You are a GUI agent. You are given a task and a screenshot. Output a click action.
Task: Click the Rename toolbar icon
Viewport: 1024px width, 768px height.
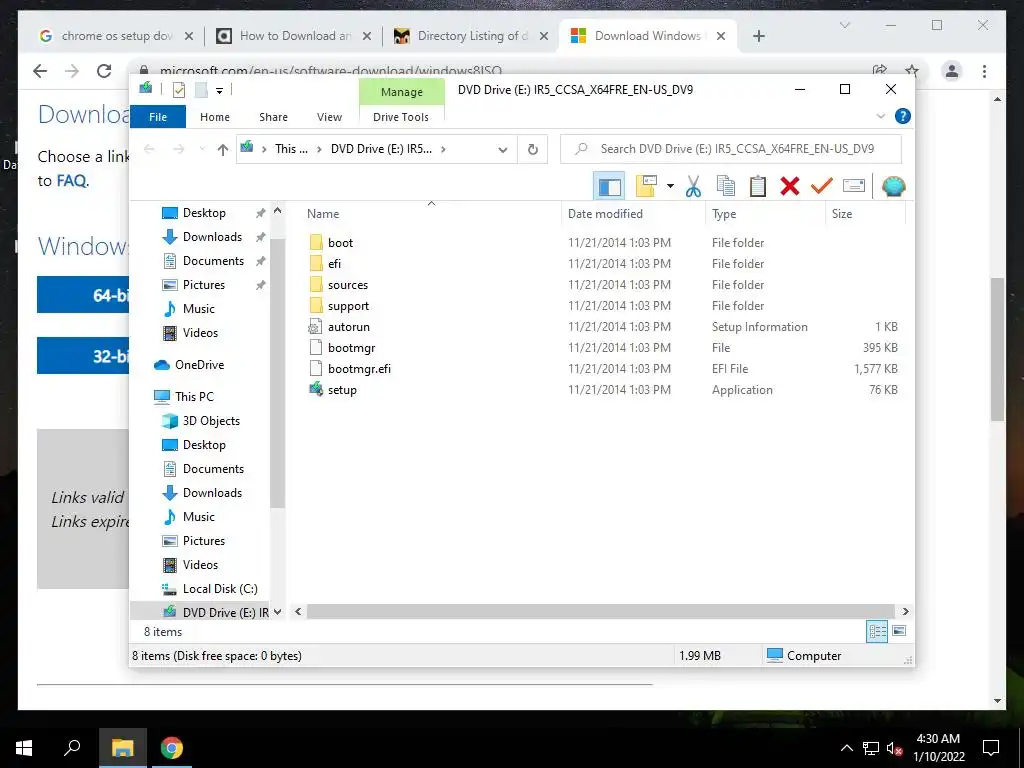[x=854, y=186]
